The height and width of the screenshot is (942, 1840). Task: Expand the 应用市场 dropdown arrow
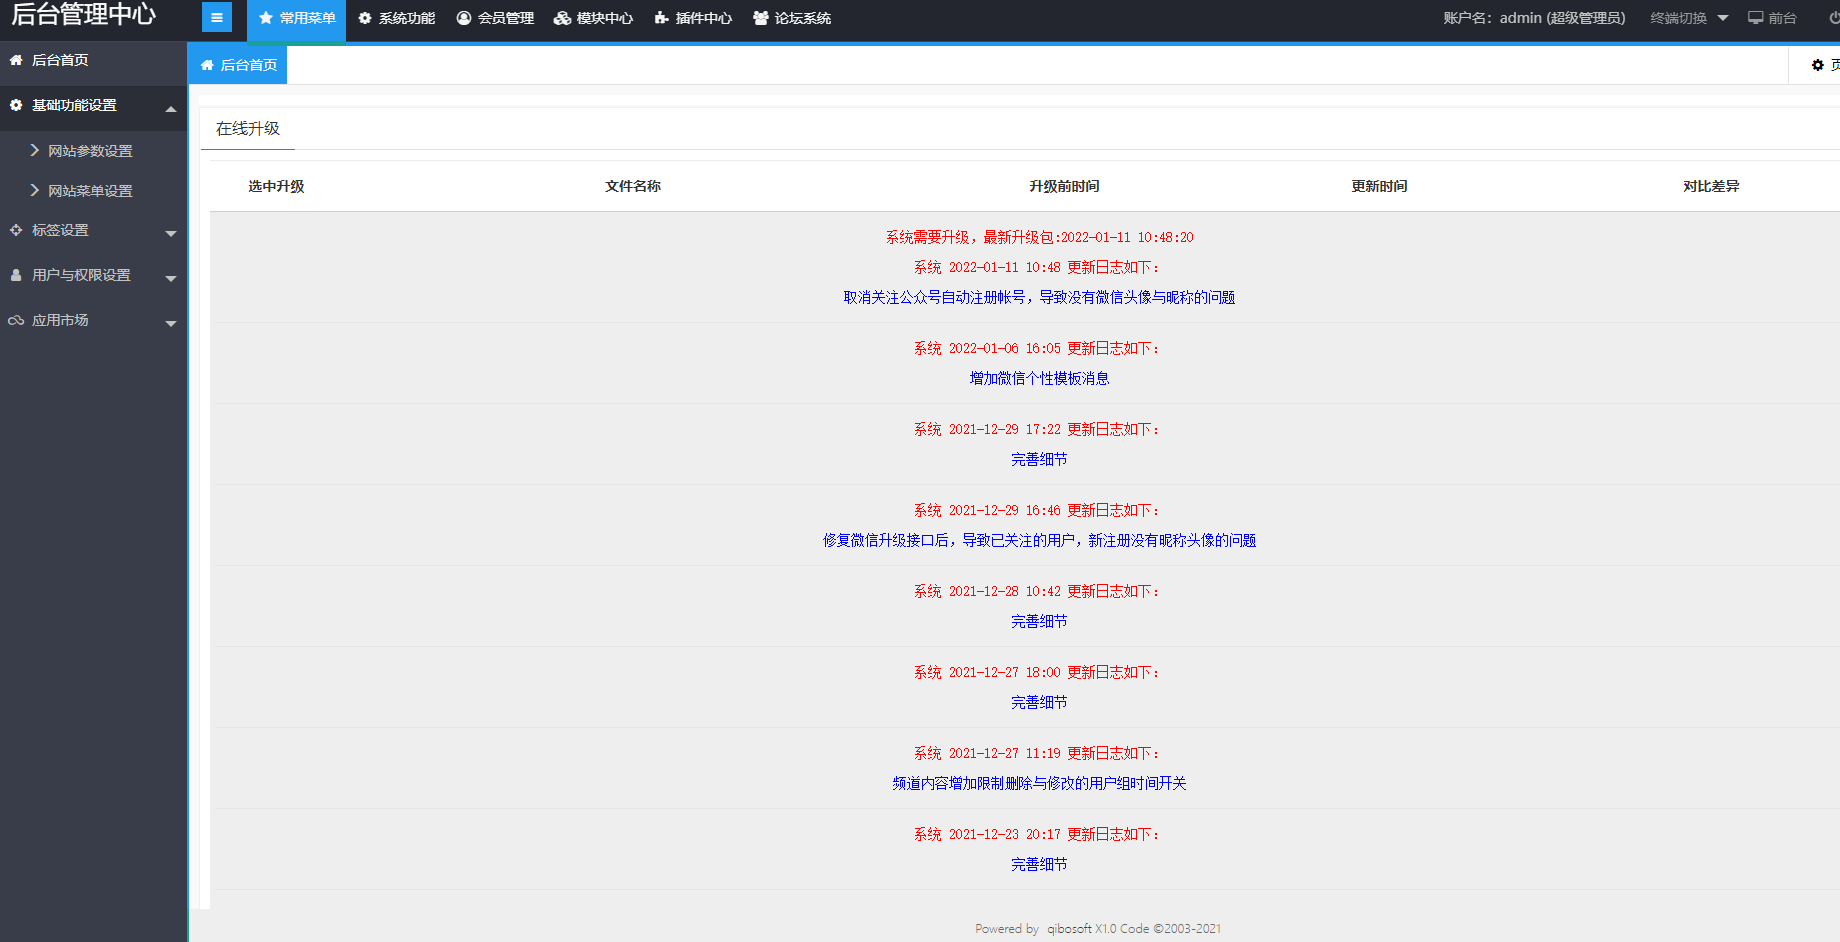coord(171,322)
